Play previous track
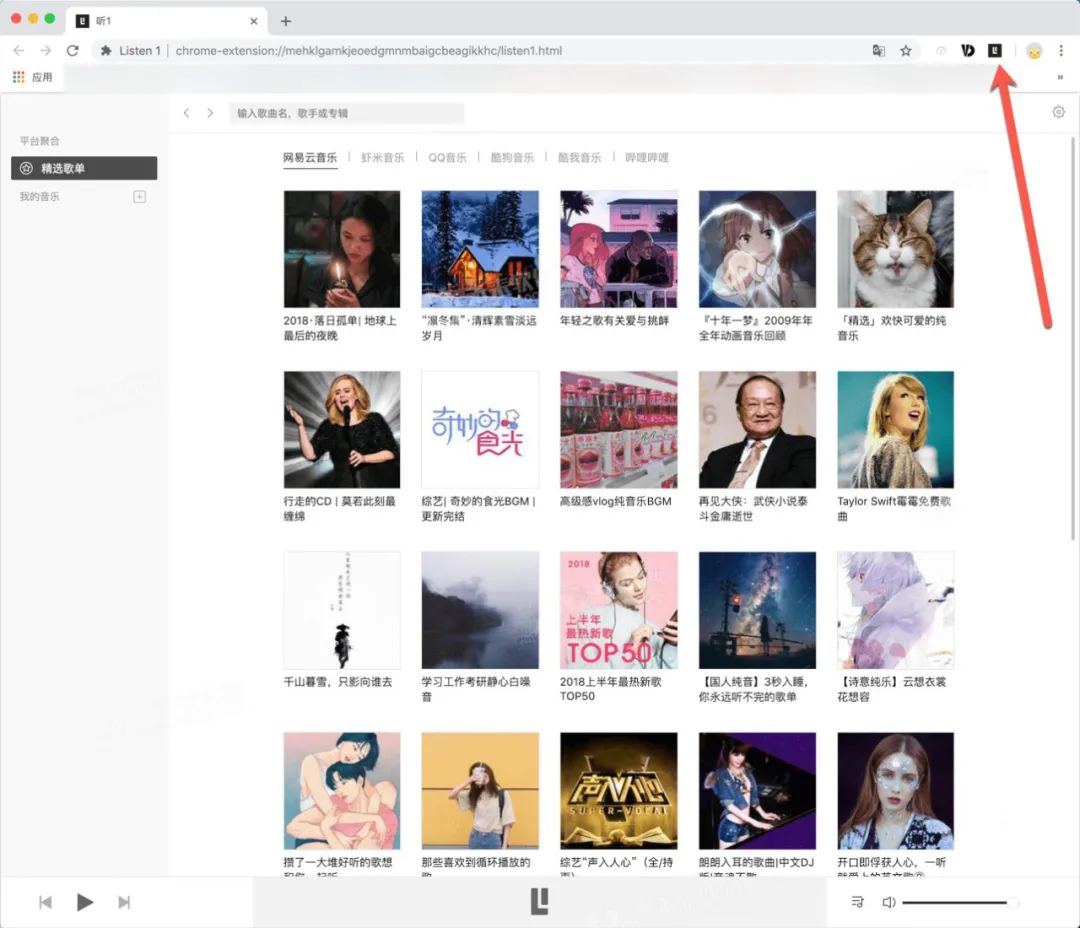The image size is (1080, 928). point(45,902)
